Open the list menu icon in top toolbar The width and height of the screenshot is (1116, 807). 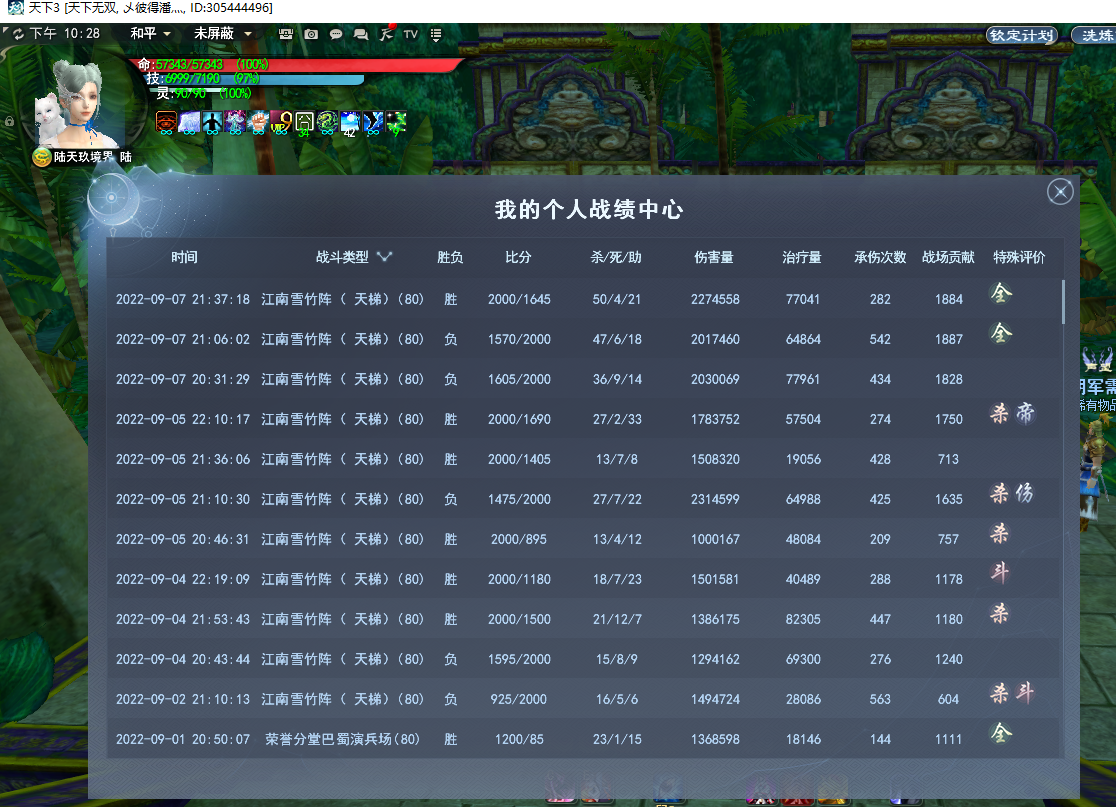[x=436, y=33]
